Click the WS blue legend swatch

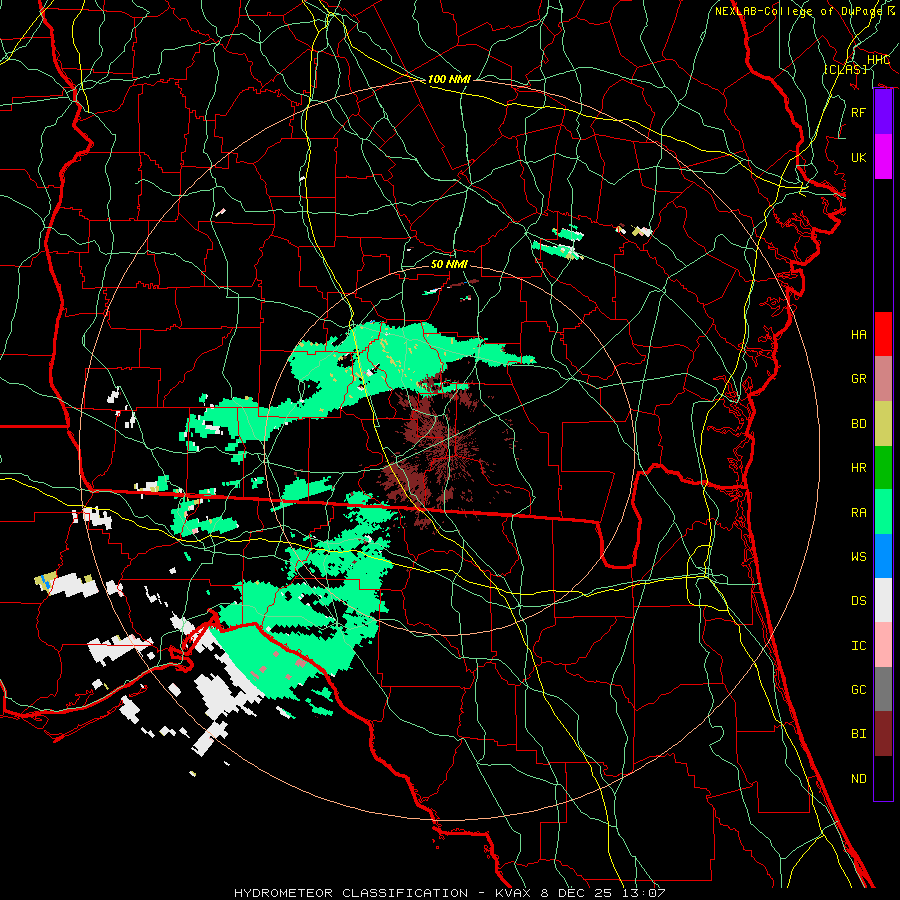point(883,556)
